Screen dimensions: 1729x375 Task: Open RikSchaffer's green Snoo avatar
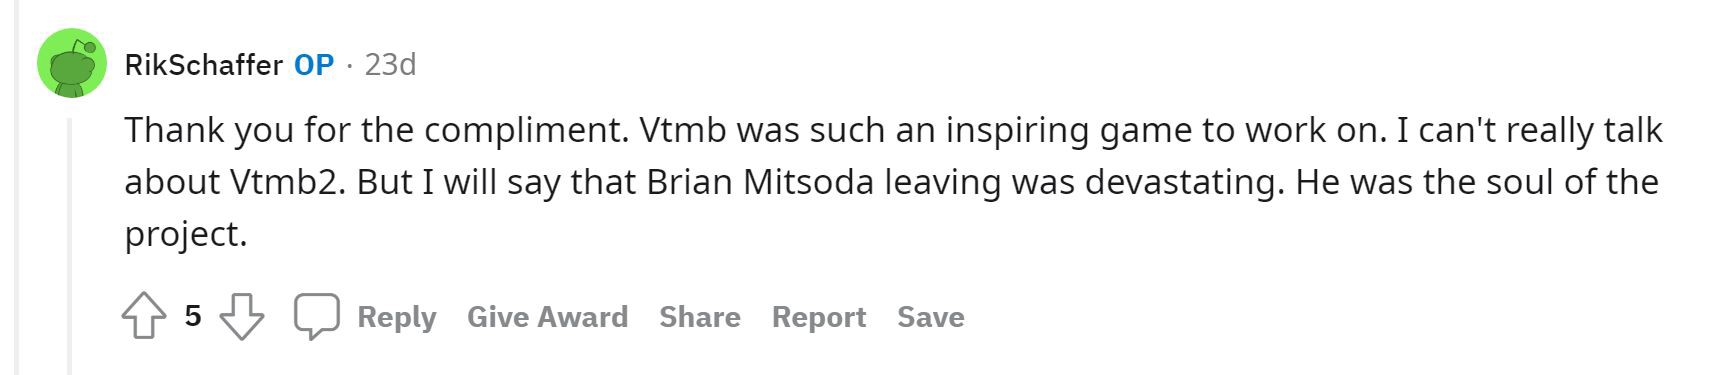pyautogui.click(x=72, y=64)
